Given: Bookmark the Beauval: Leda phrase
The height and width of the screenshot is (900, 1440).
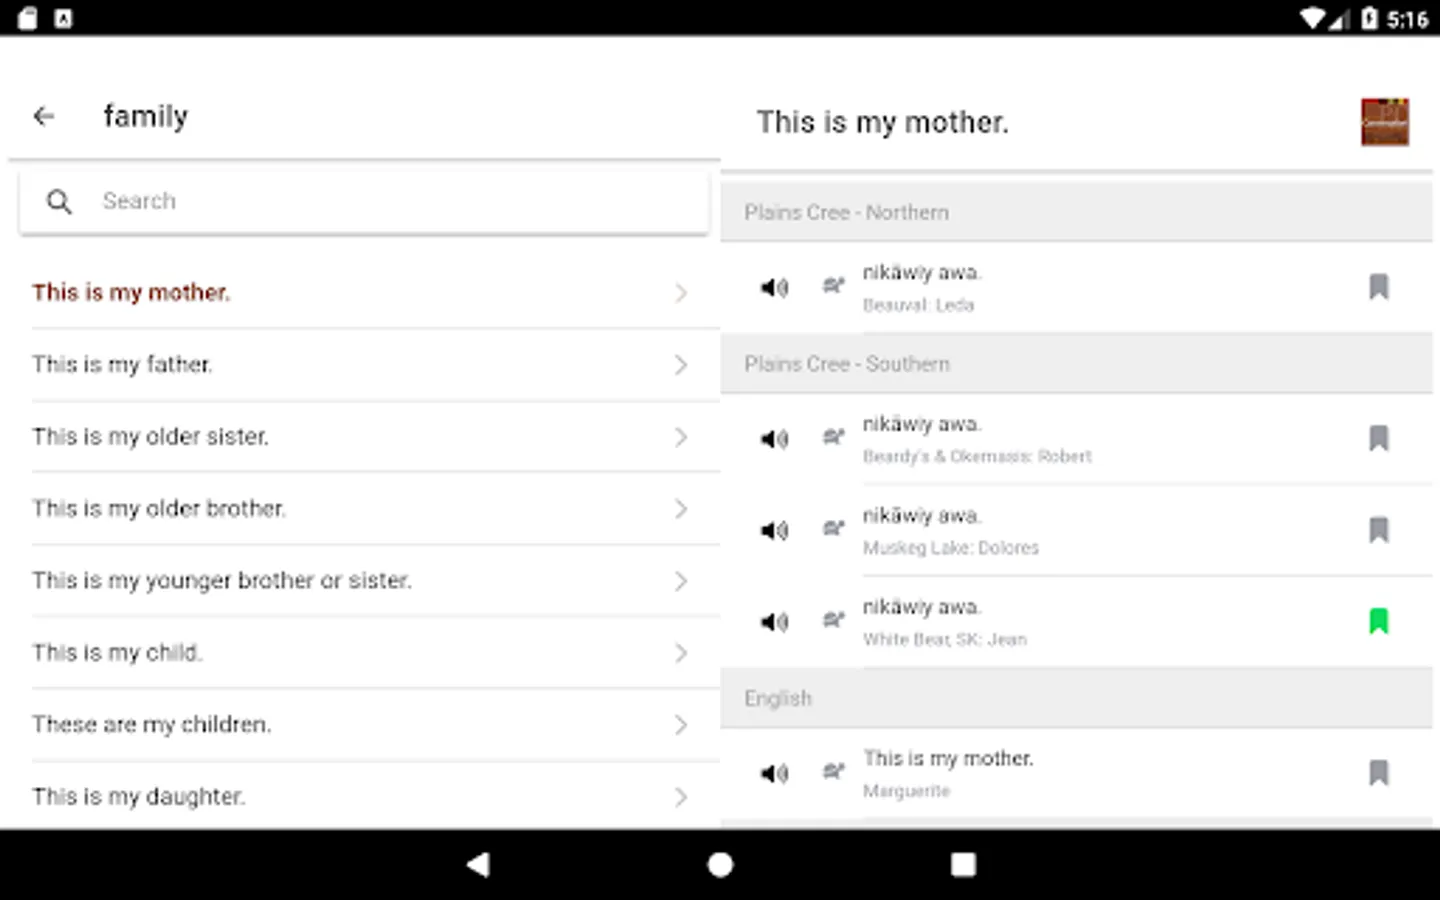Looking at the screenshot, I should click(1379, 287).
